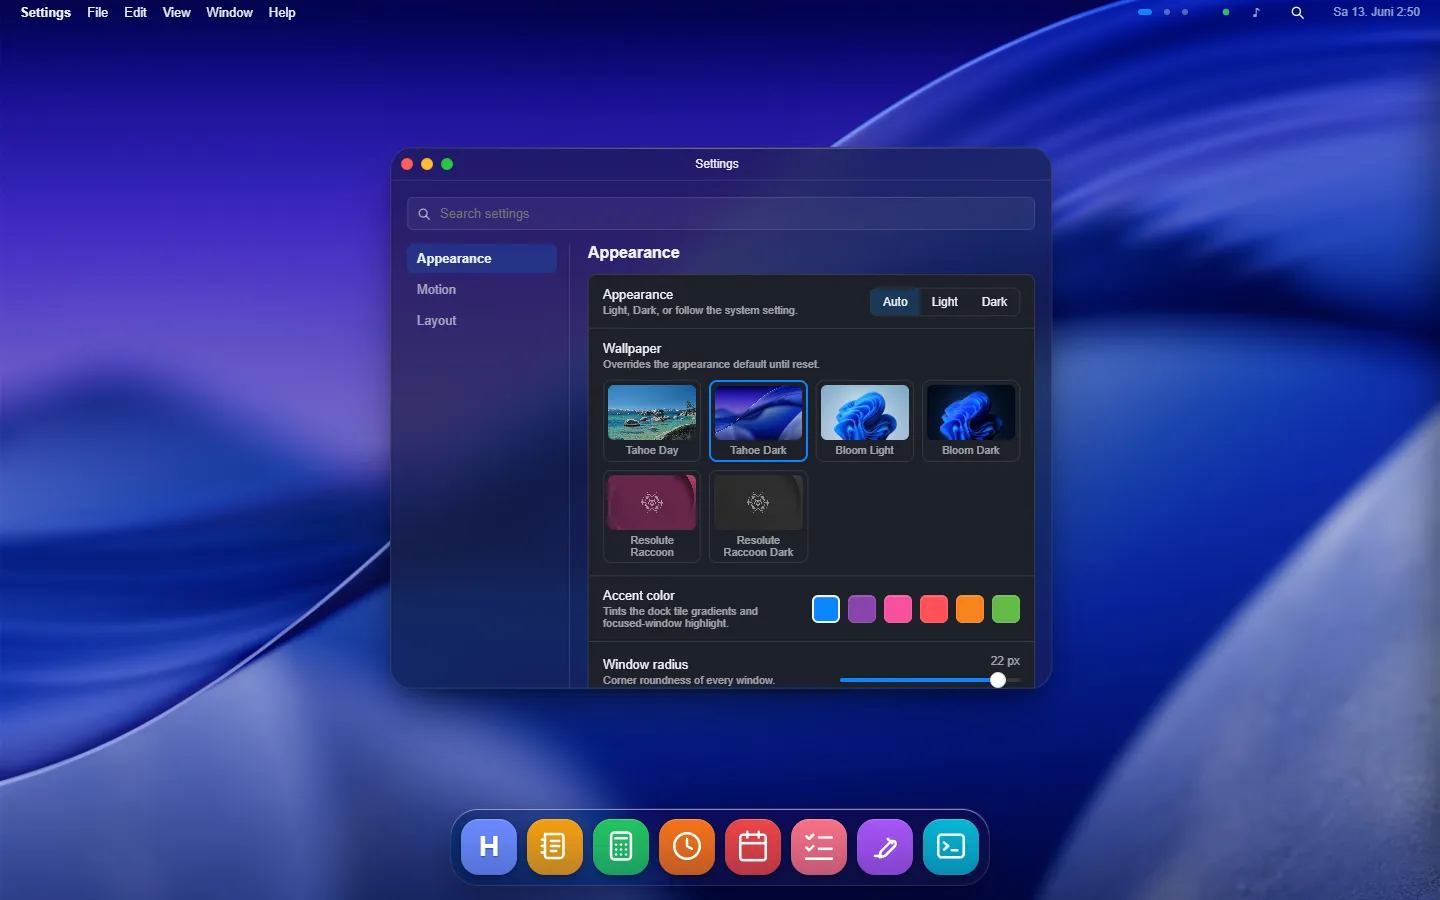The height and width of the screenshot is (900, 1440).
Task: Go to the Layout settings section
Action: (482, 320)
